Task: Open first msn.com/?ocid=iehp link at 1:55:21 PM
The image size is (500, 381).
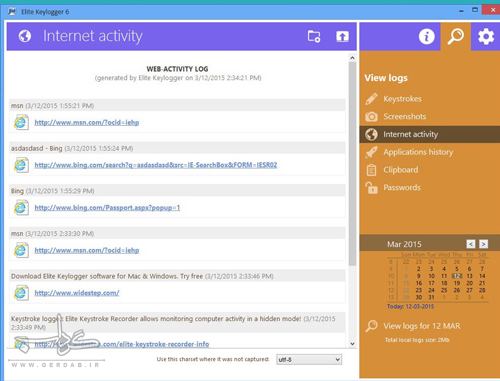Action: (87, 122)
